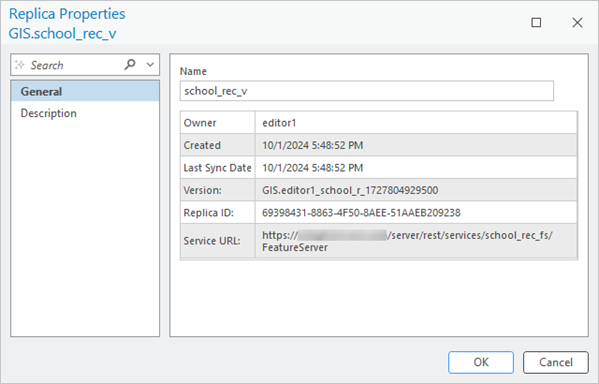Dismiss dialog using Cancel button
The image size is (599, 384).
555,362
